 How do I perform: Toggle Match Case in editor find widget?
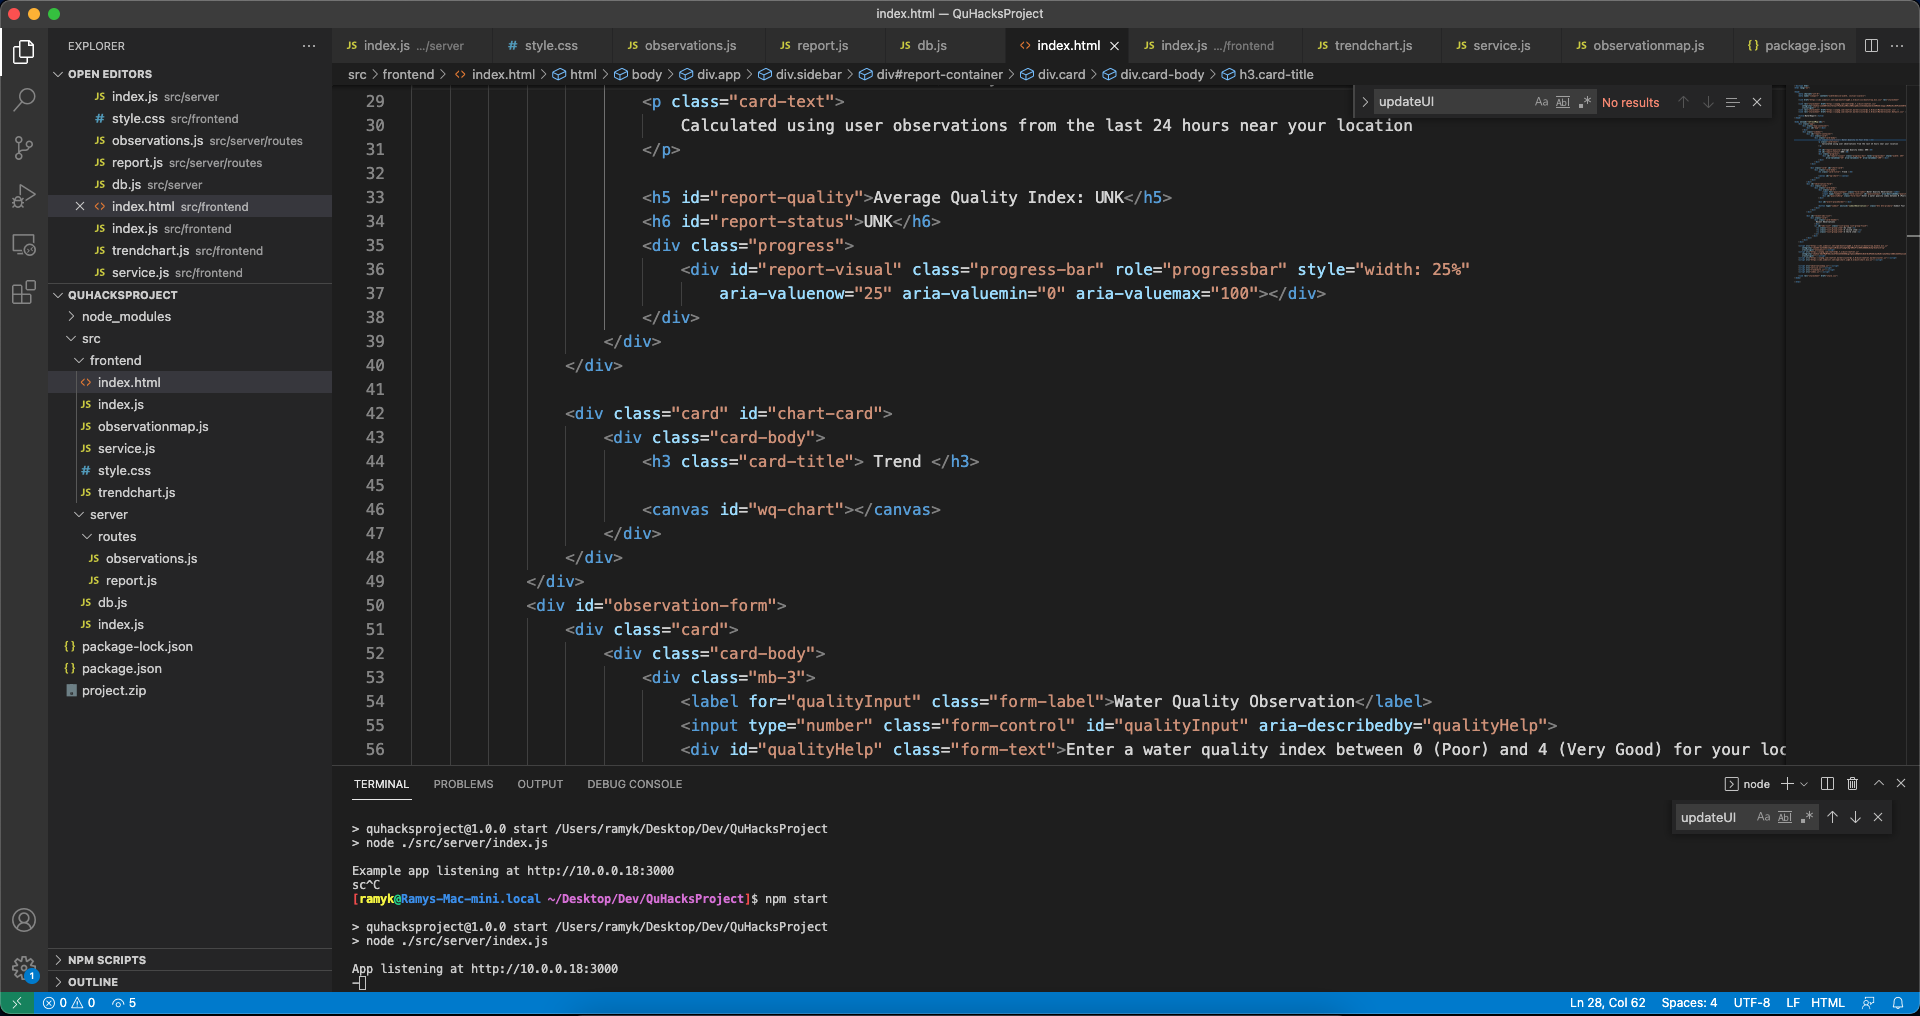click(x=1541, y=102)
